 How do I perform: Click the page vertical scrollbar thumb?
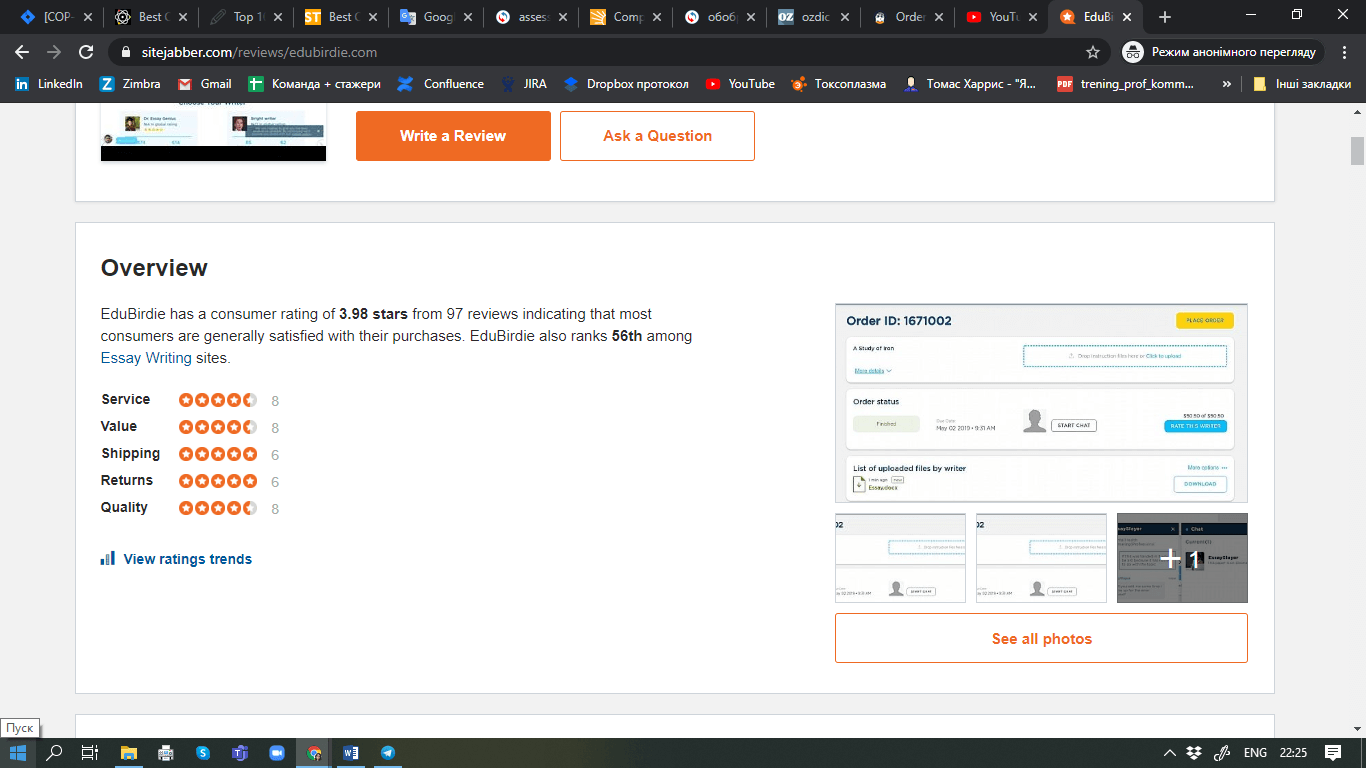click(x=1357, y=151)
